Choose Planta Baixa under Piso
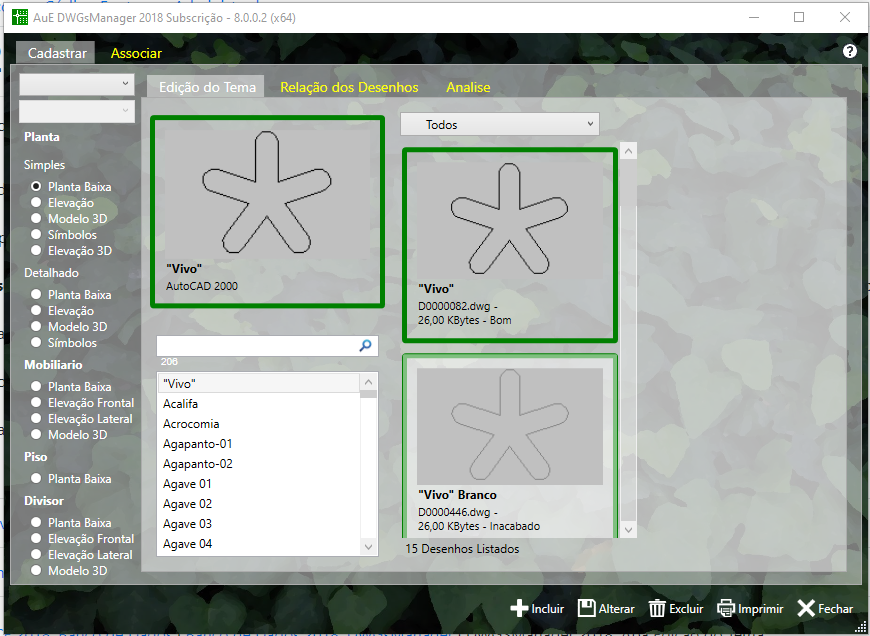This screenshot has height=636, width=870. [37, 479]
